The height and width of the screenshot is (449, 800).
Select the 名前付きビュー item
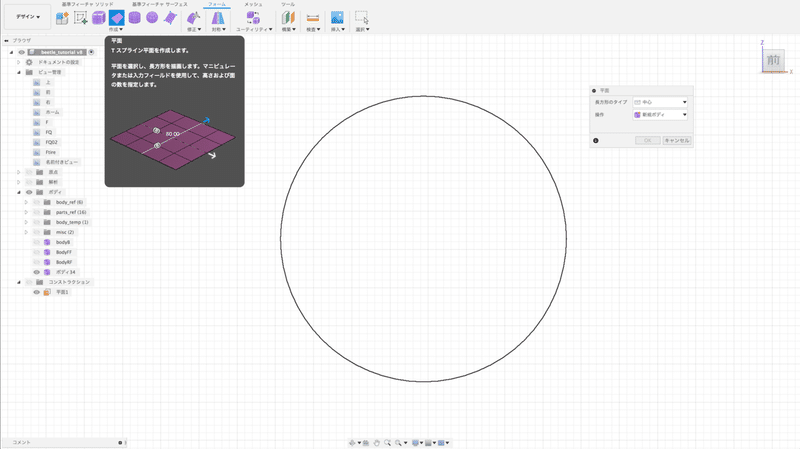point(62,162)
